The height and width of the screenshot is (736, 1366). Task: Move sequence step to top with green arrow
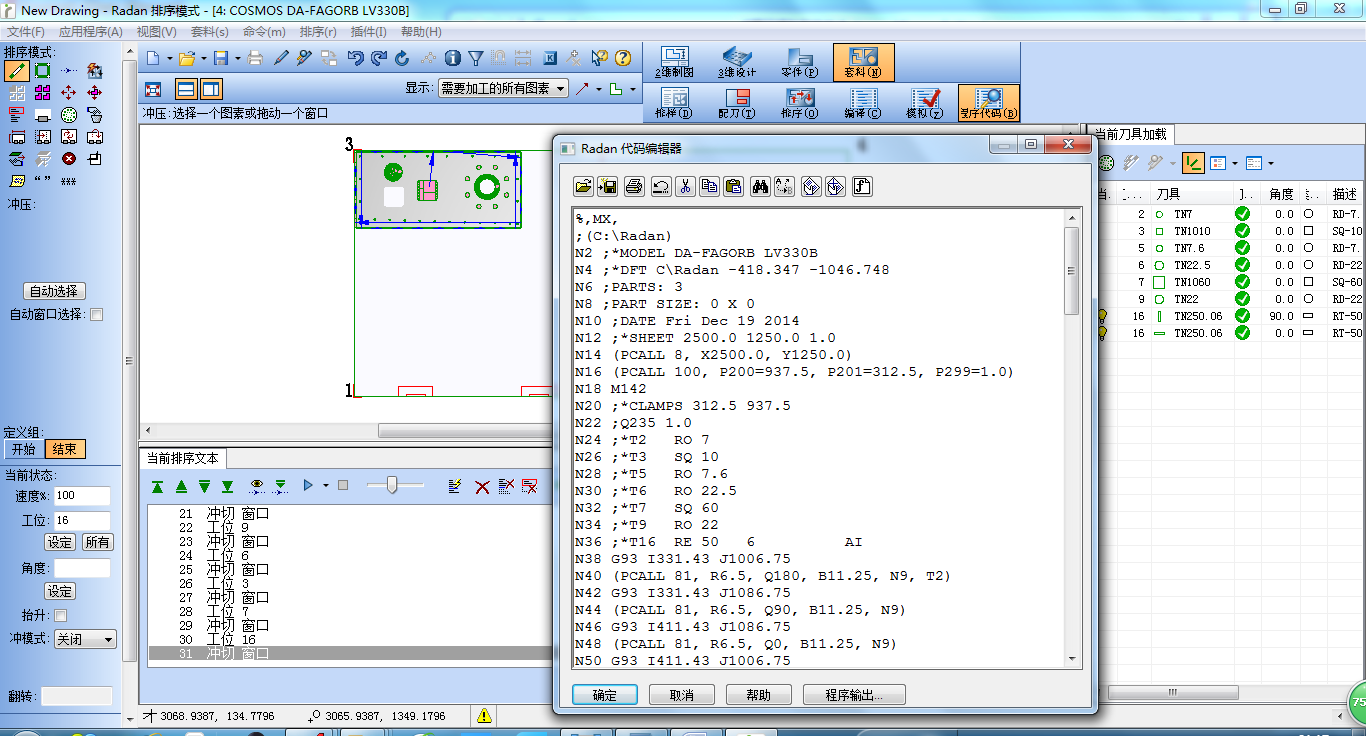point(157,486)
